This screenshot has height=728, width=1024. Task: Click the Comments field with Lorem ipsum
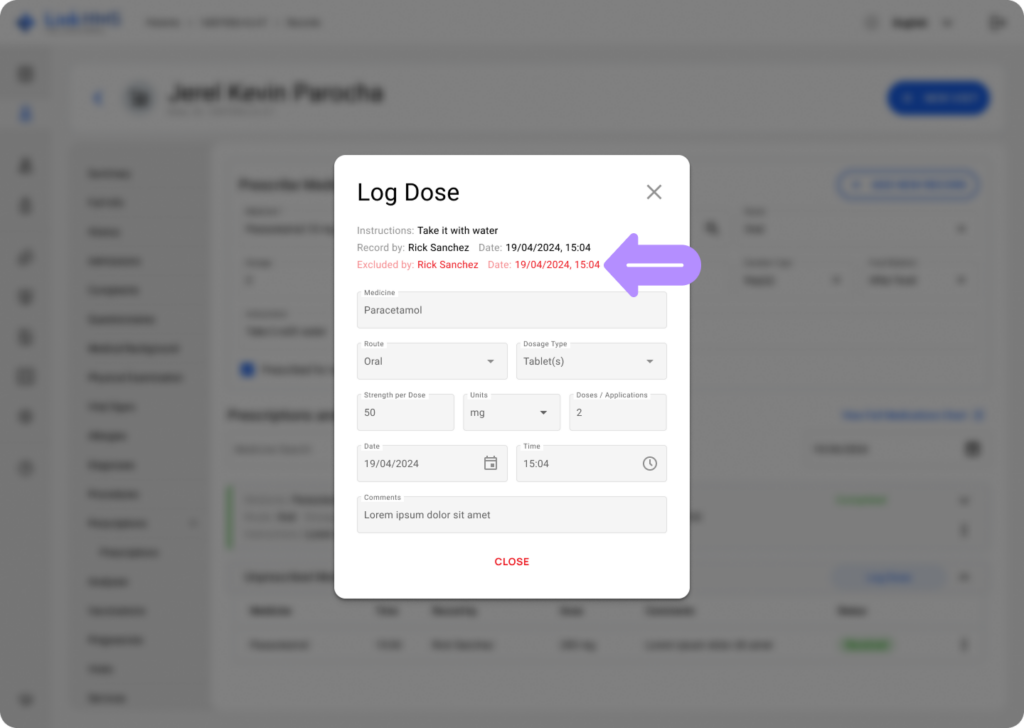(511, 515)
